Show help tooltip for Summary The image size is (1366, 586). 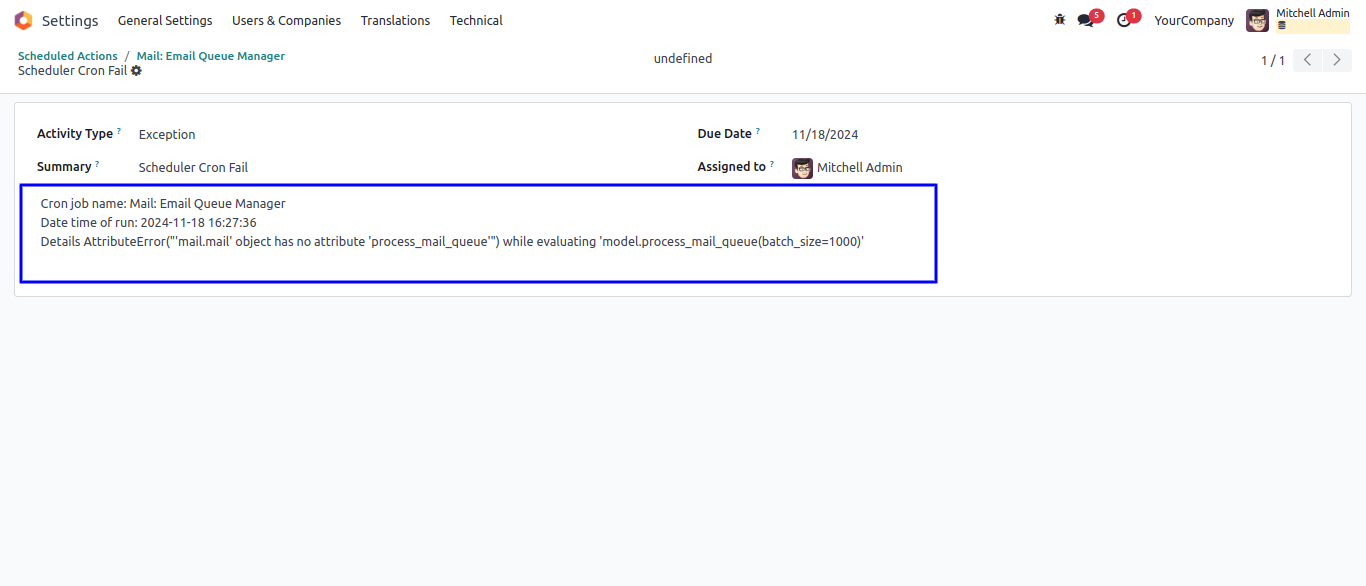click(97, 164)
